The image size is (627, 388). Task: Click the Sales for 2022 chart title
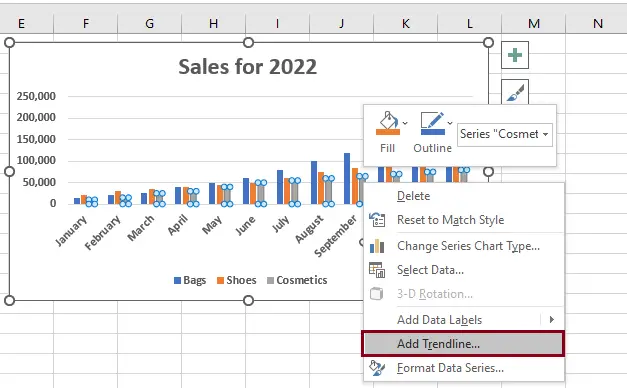click(248, 66)
